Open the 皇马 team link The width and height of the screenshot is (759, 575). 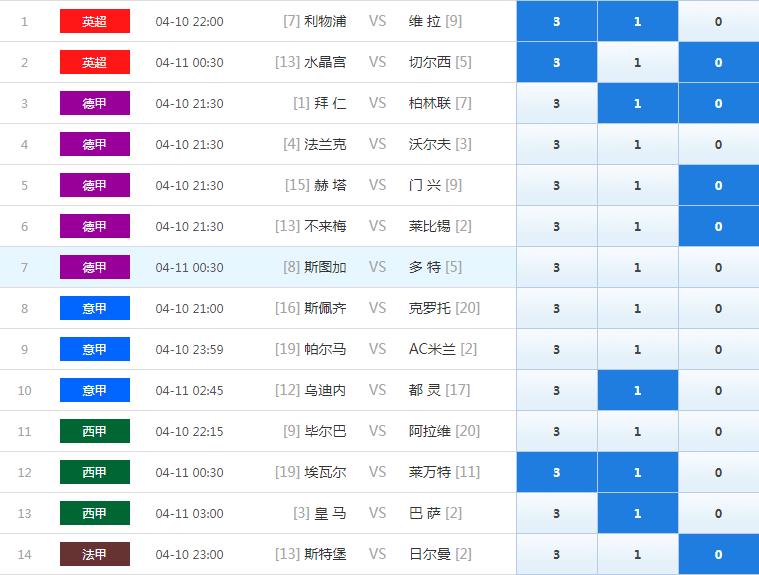pyautogui.click(x=330, y=513)
